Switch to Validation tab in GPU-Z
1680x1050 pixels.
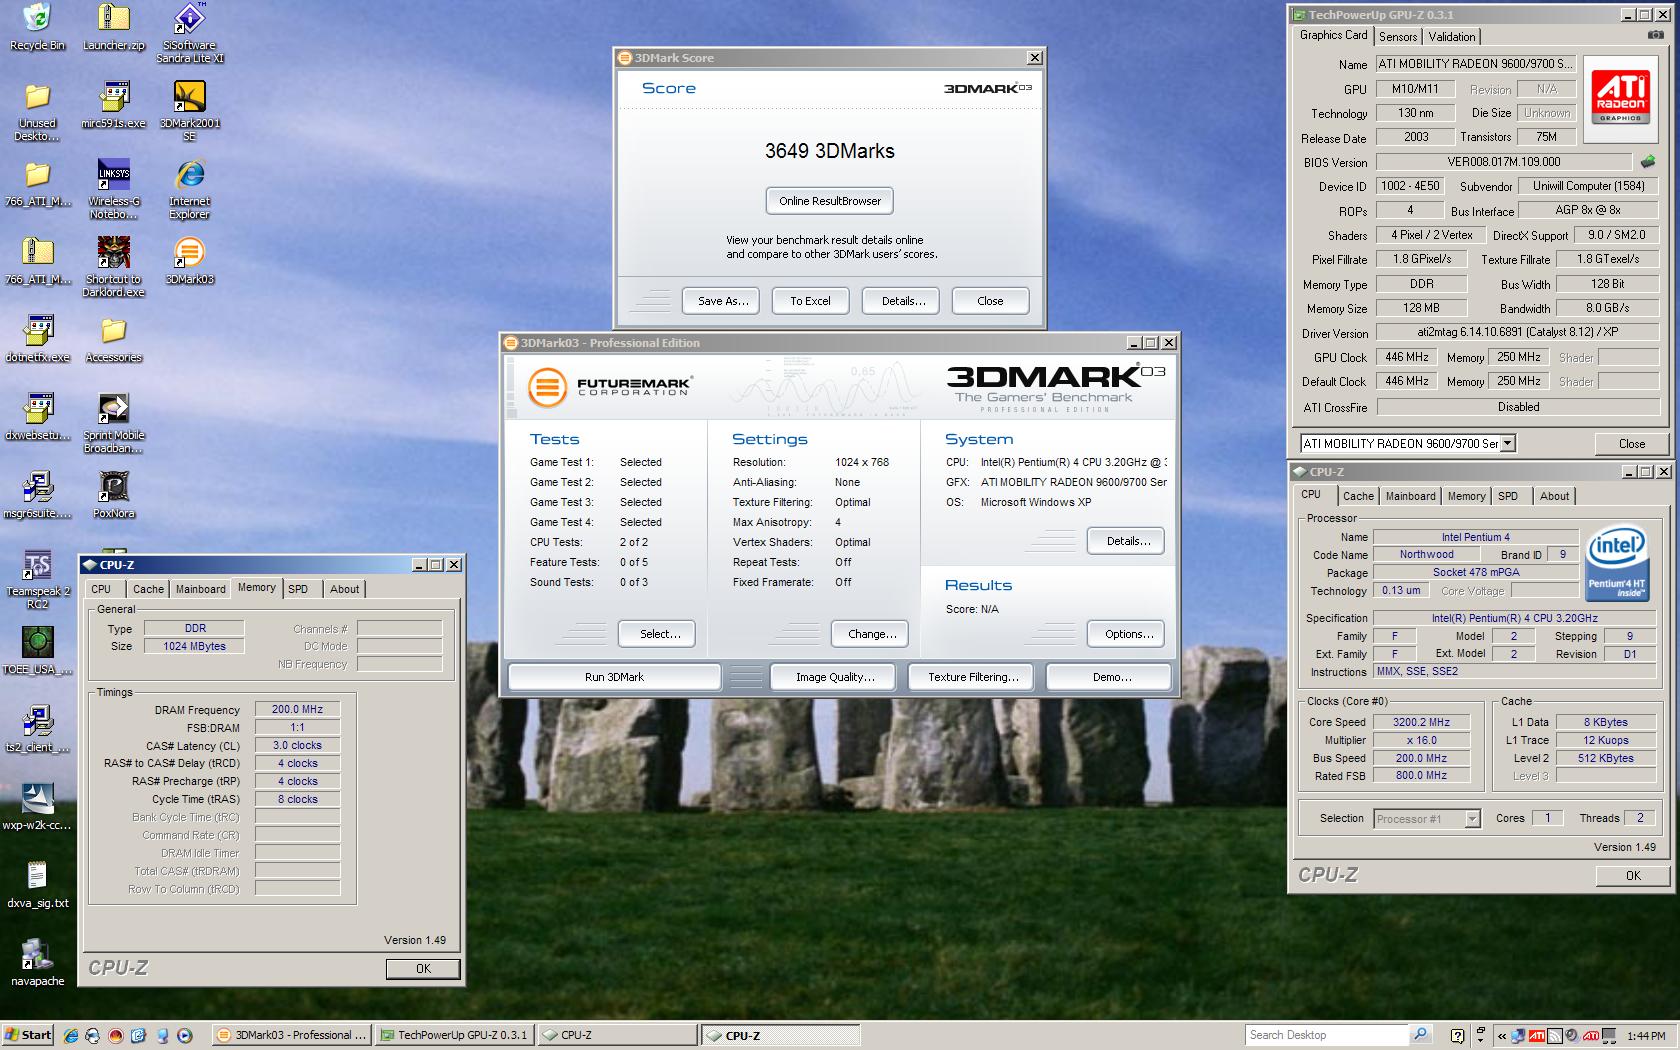[x=1451, y=37]
